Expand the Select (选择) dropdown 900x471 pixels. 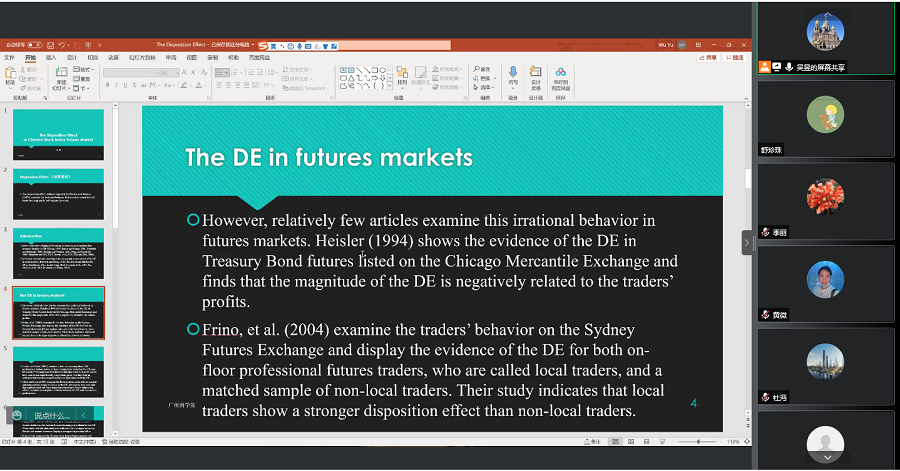click(x=486, y=88)
